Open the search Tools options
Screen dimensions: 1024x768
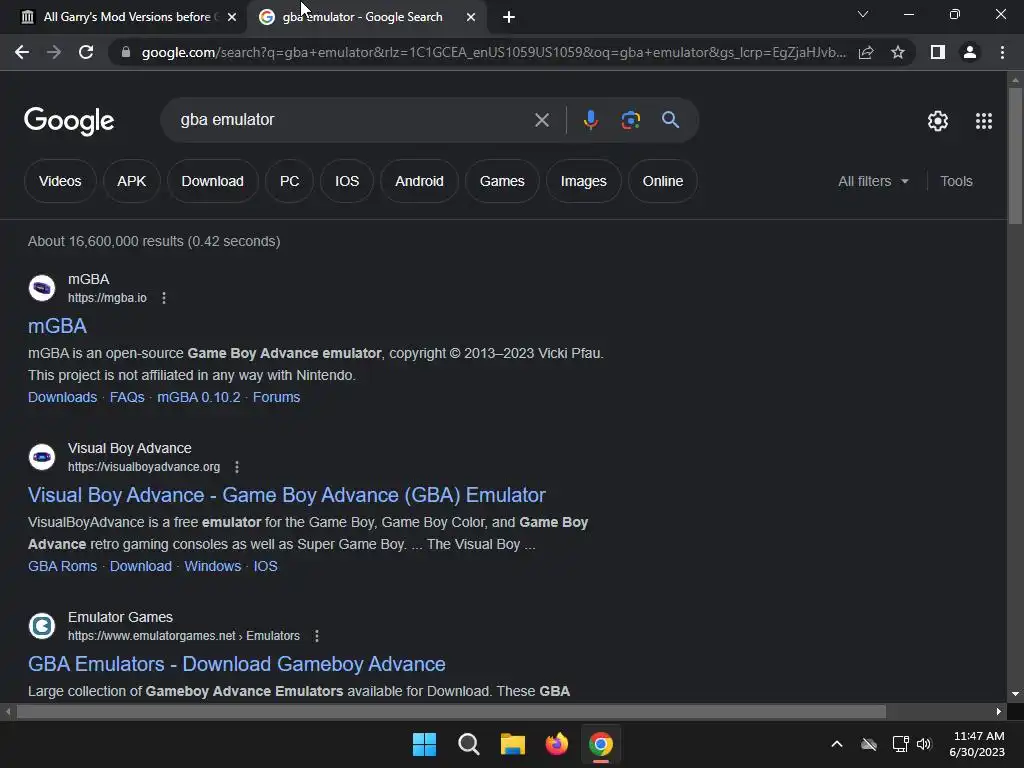[956, 181]
